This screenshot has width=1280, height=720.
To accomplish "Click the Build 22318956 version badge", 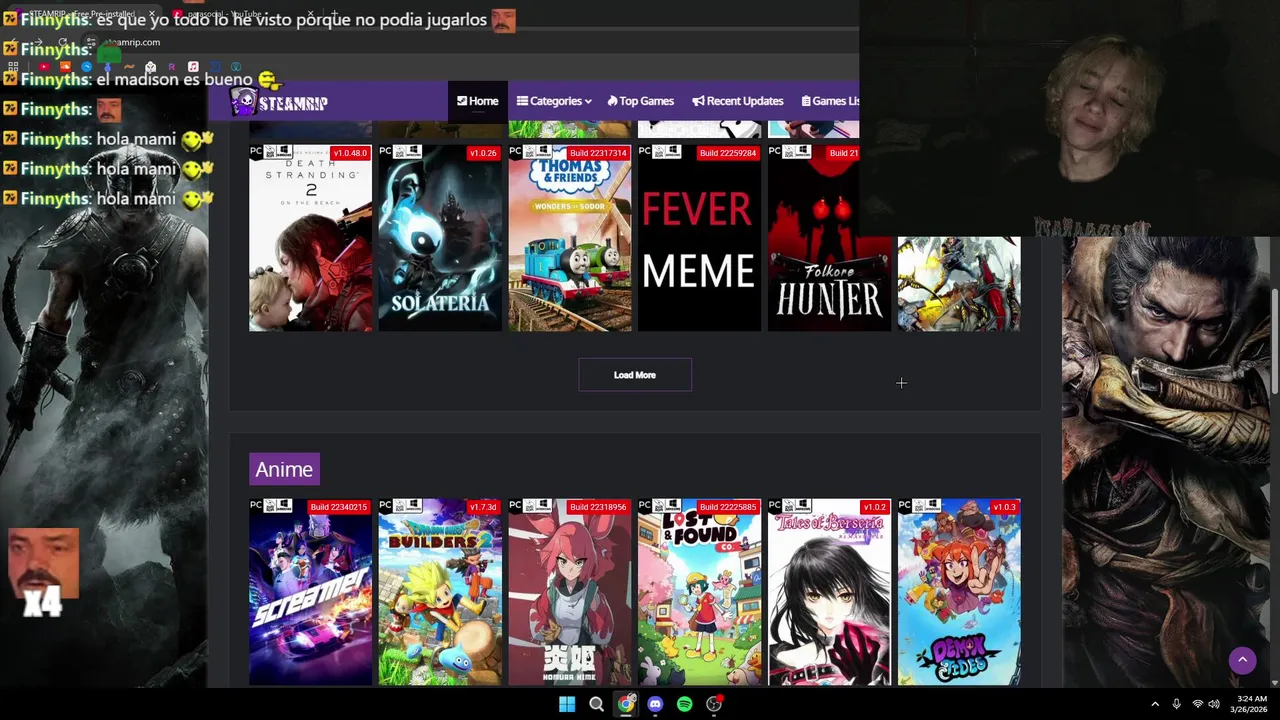I will tap(598, 507).
